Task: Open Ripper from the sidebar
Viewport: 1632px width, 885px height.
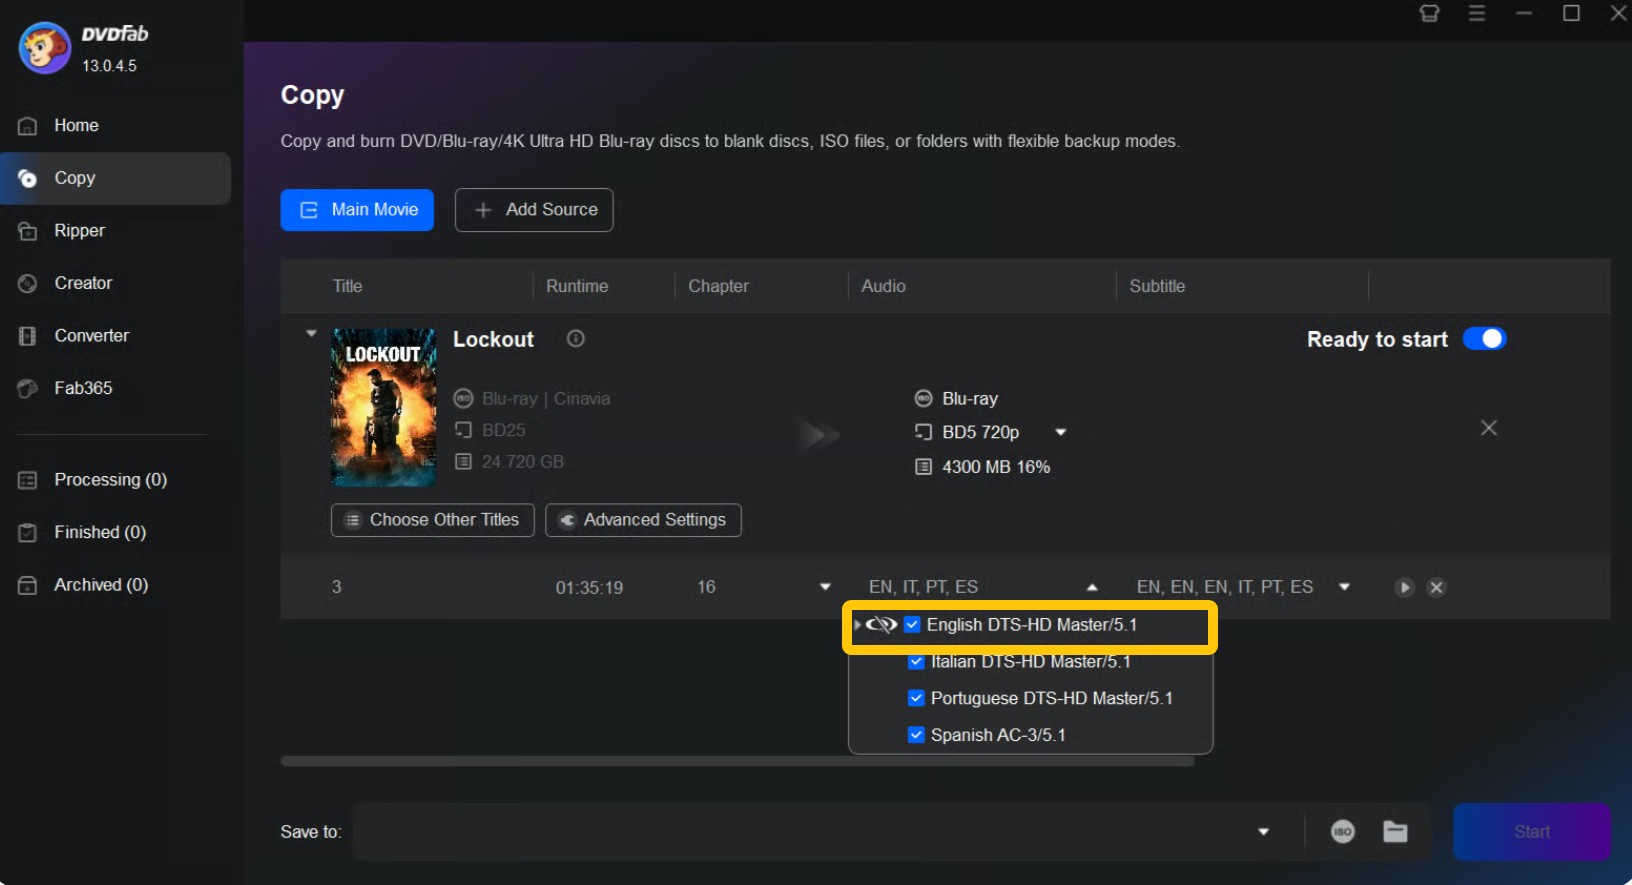Action: click(79, 231)
